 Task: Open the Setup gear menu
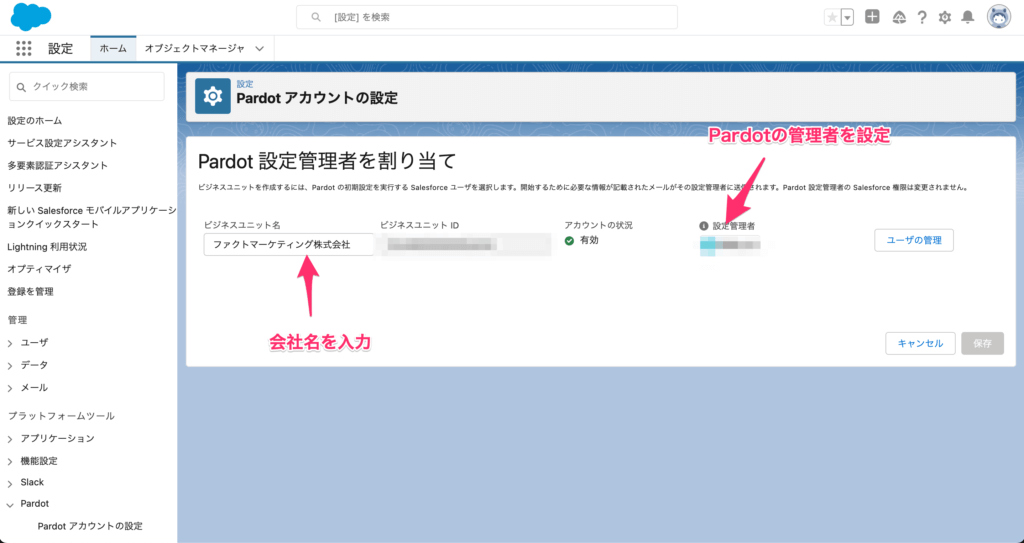coord(944,17)
